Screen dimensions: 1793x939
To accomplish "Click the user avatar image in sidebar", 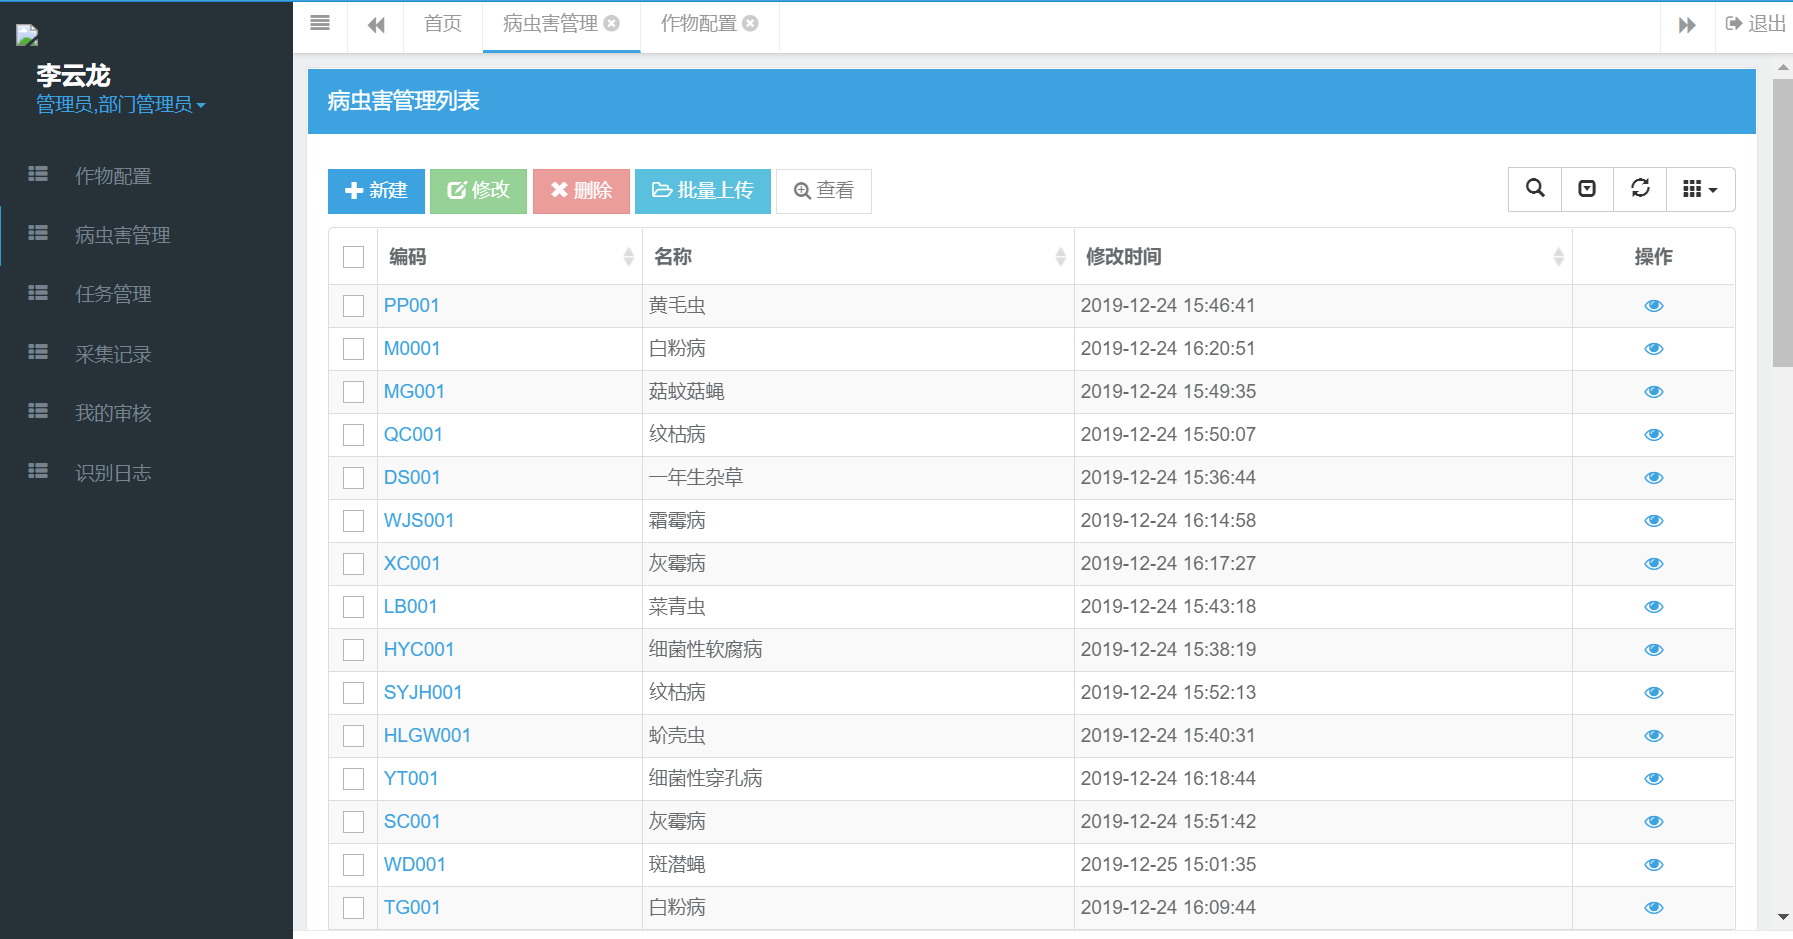I will pos(27,36).
